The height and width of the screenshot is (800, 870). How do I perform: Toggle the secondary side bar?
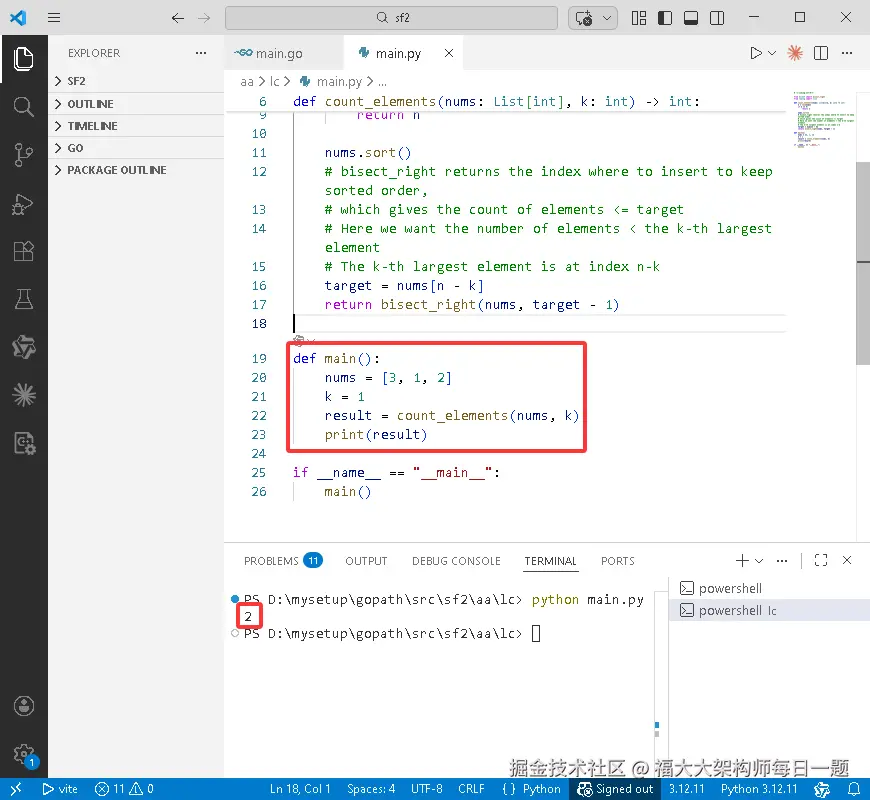pos(717,18)
